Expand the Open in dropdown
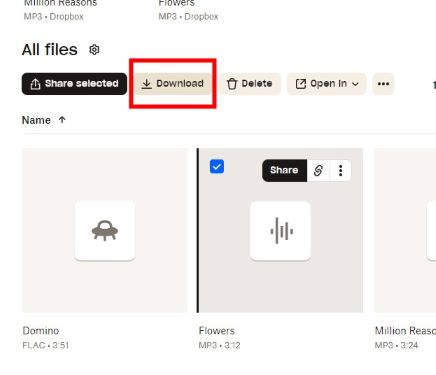436x375 pixels. 327,84
